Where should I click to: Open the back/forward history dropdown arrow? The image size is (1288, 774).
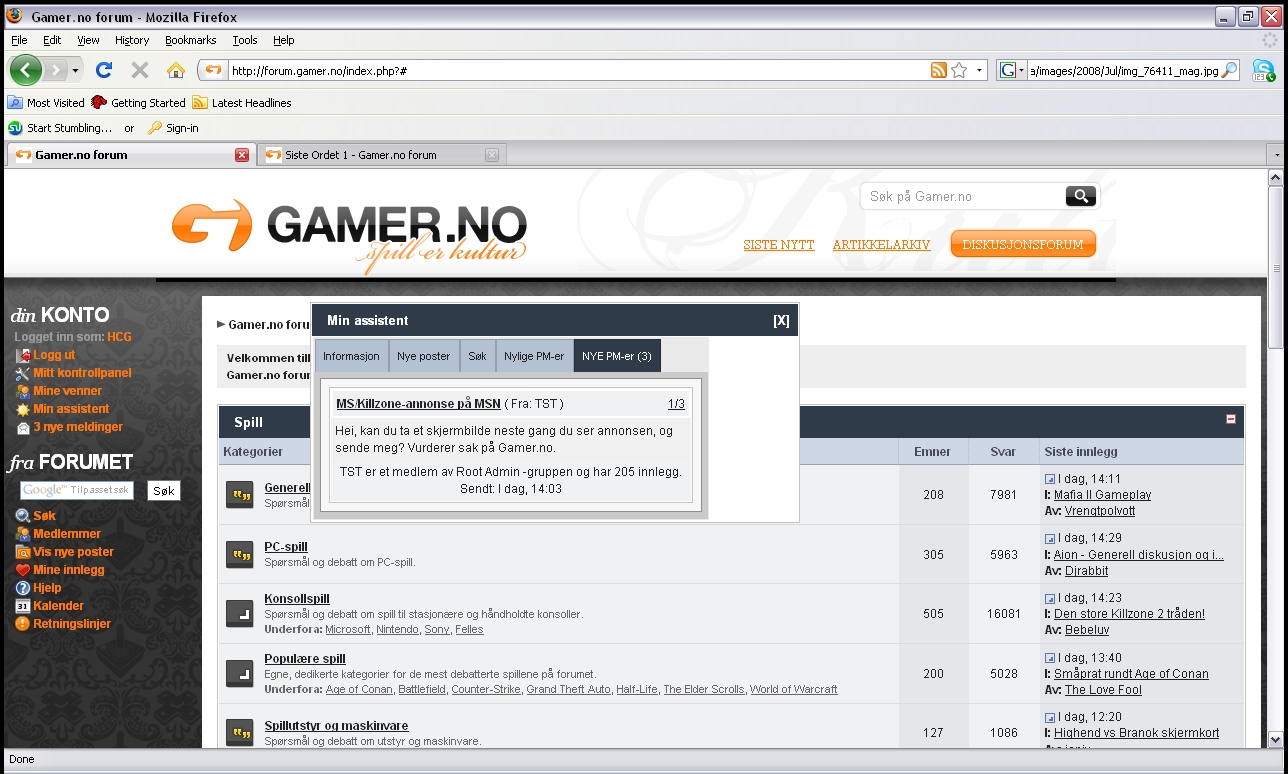tap(76, 71)
